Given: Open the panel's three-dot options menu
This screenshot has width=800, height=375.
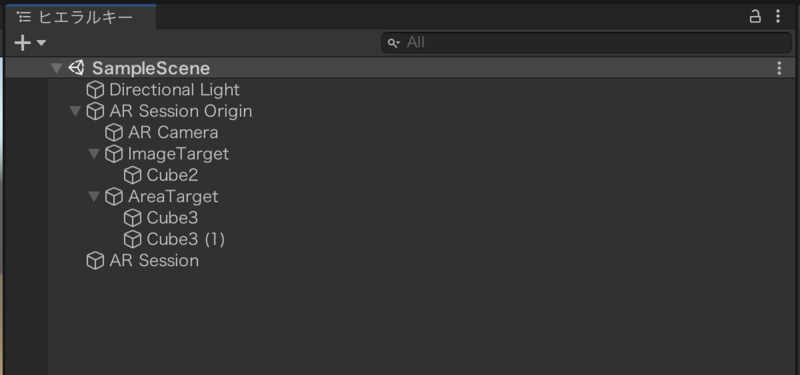Looking at the screenshot, I should tap(778, 16).
